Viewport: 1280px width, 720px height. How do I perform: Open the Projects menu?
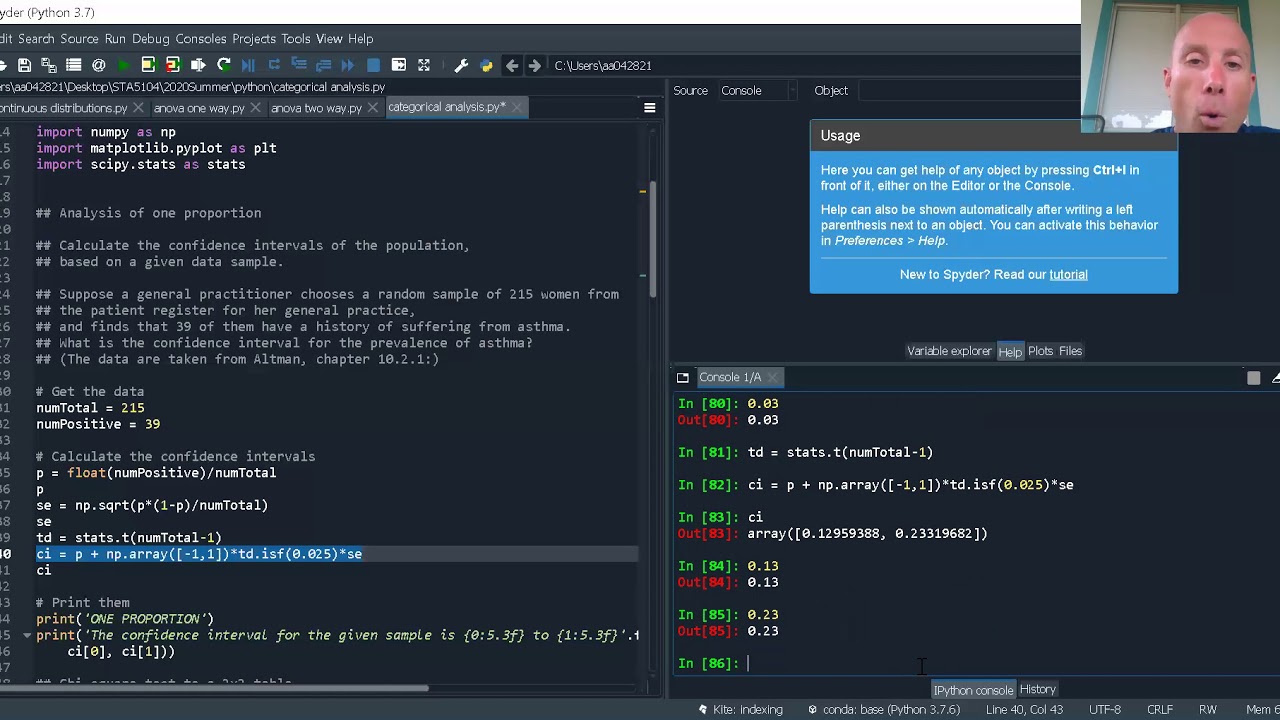click(x=254, y=39)
